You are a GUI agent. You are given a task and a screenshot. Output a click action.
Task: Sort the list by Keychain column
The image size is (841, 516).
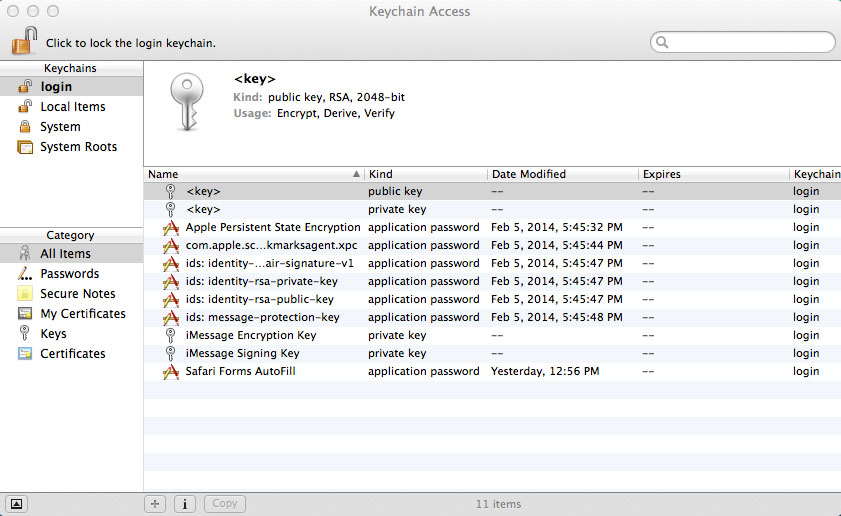pyautogui.click(x=815, y=174)
